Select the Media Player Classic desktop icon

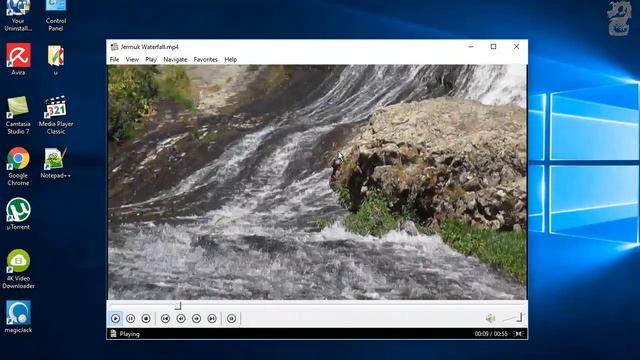56,115
